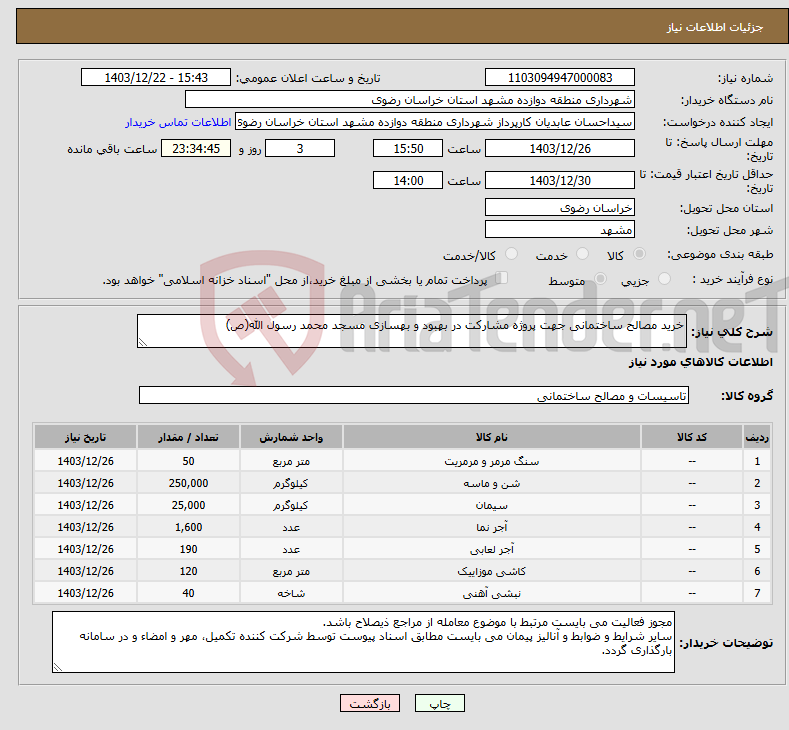Select the item سیمان

(492, 506)
